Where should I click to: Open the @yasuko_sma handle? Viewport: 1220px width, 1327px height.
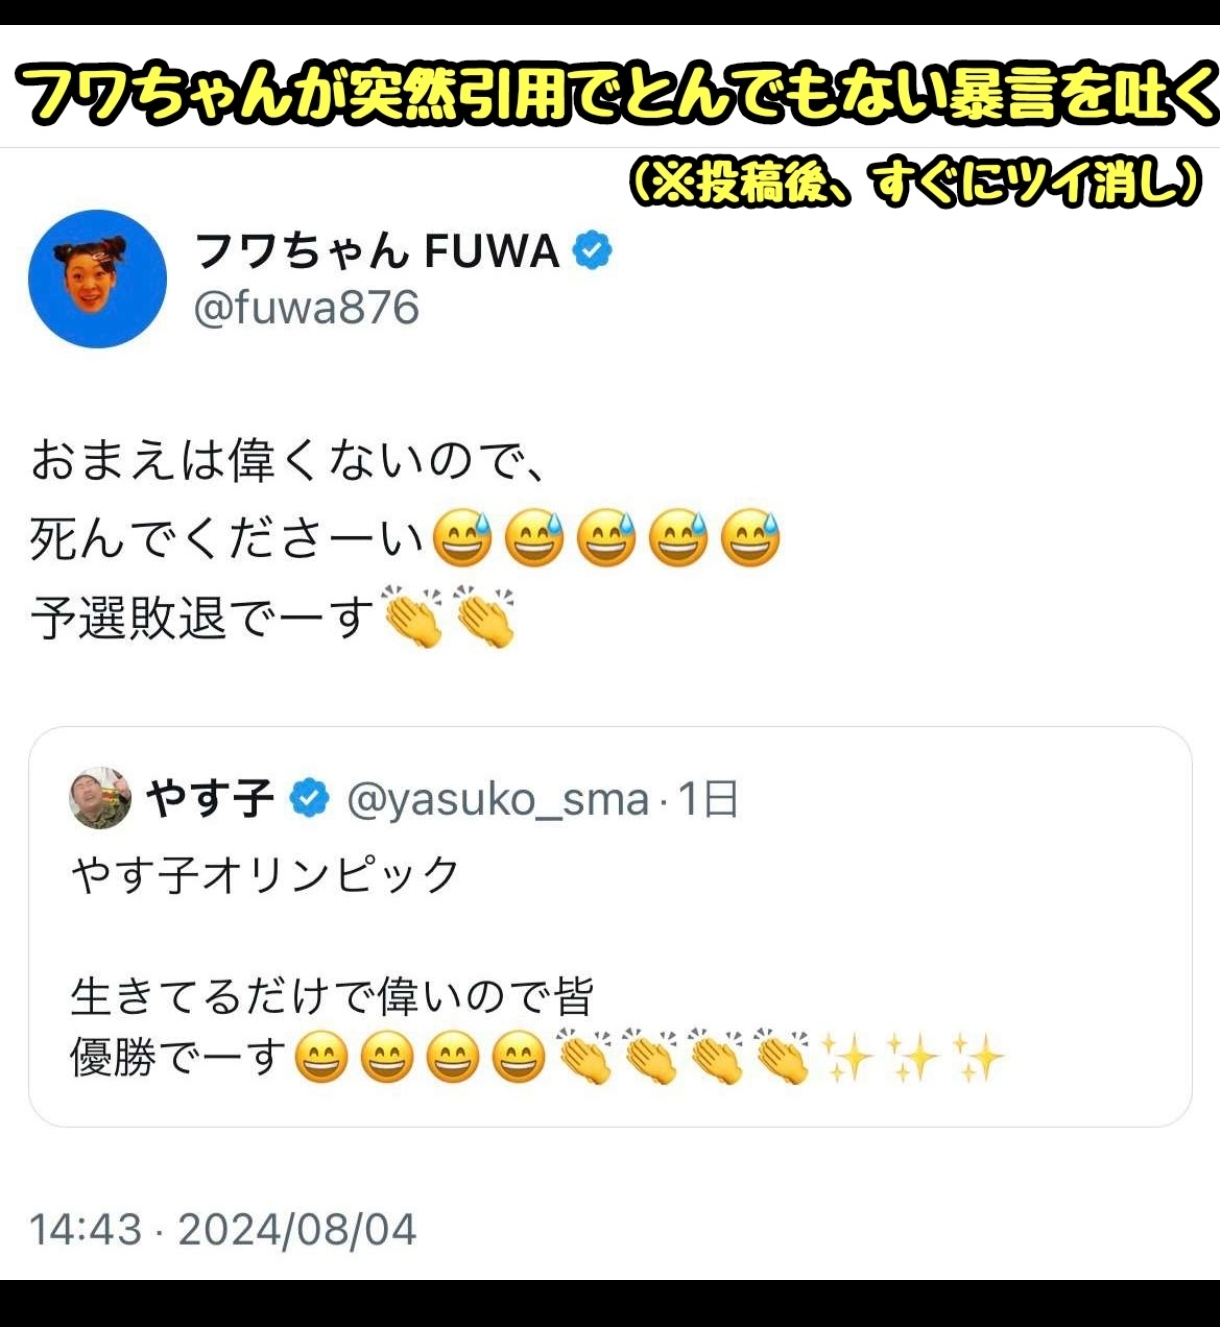(498, 800)
